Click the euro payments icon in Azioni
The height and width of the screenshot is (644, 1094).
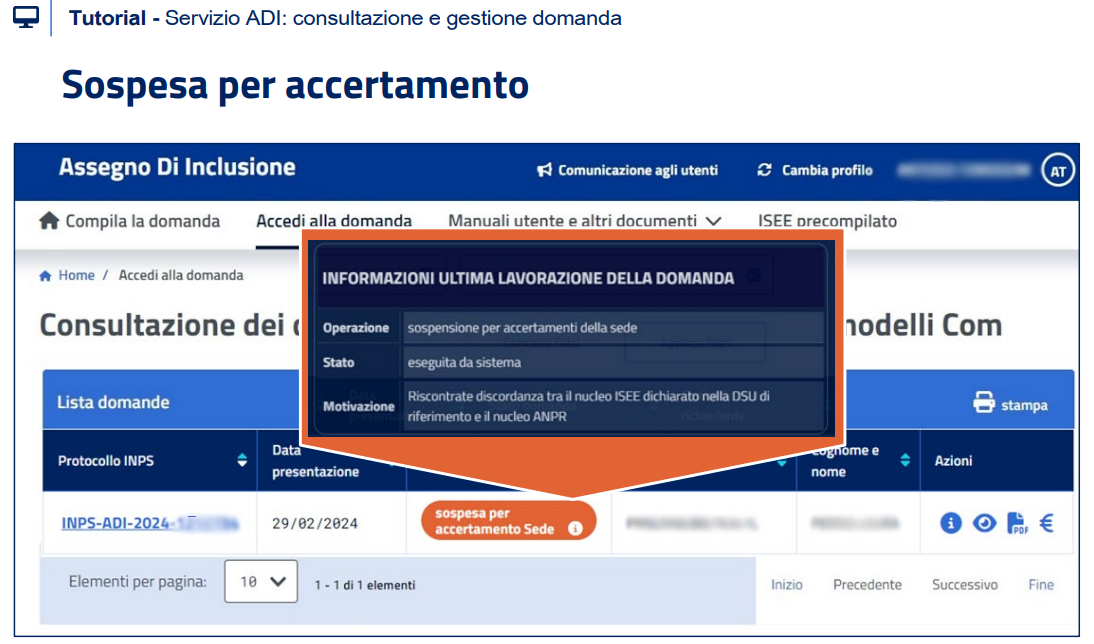click(x=1047, y=523)
